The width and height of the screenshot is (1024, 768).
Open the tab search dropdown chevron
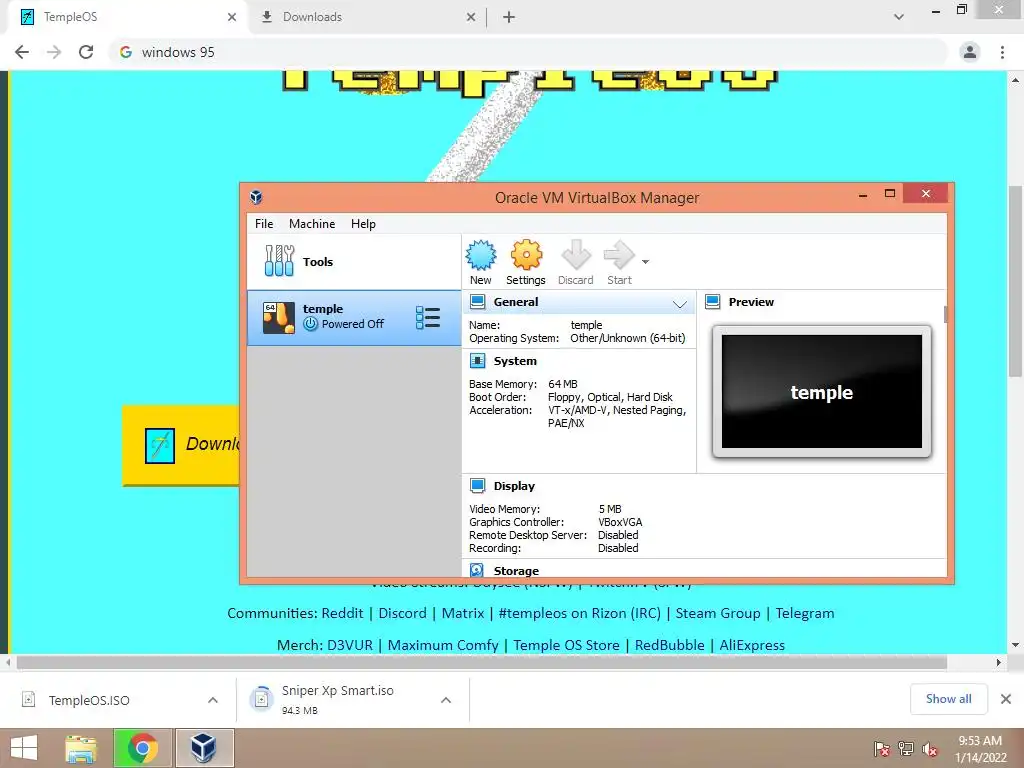click(899, 17)
